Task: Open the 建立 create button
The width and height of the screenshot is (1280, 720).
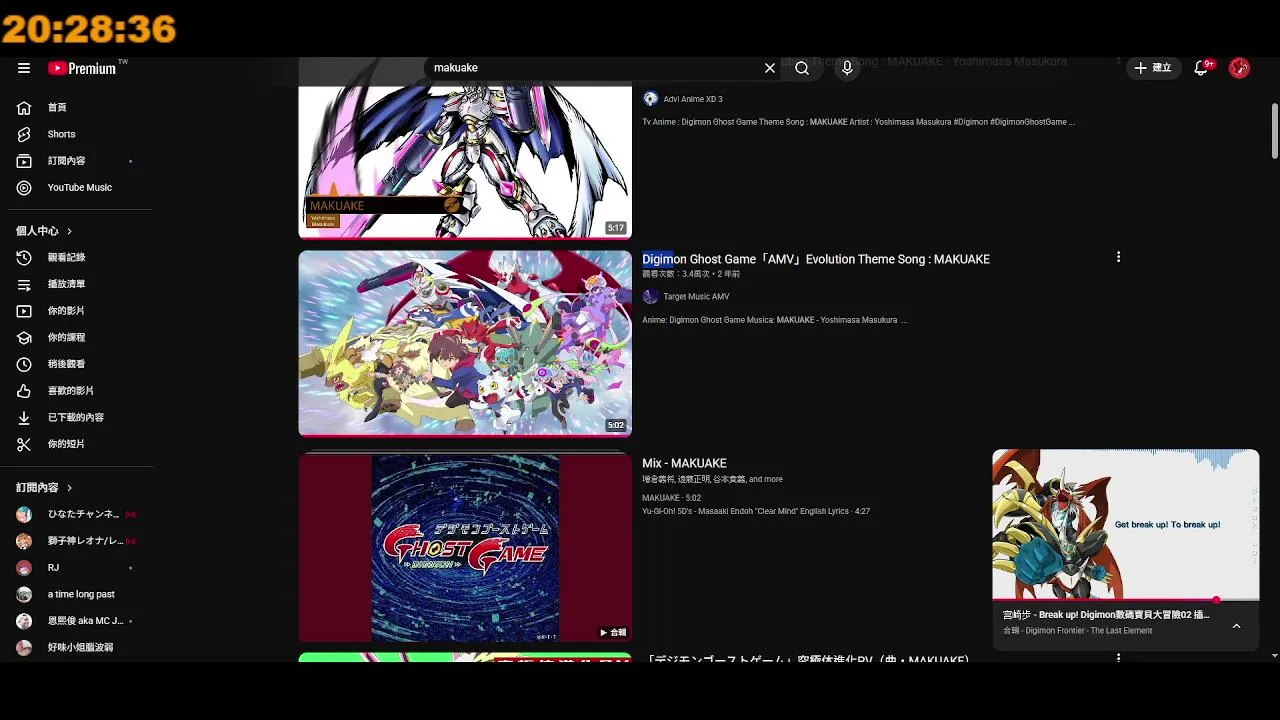Action: (1152, 68)
